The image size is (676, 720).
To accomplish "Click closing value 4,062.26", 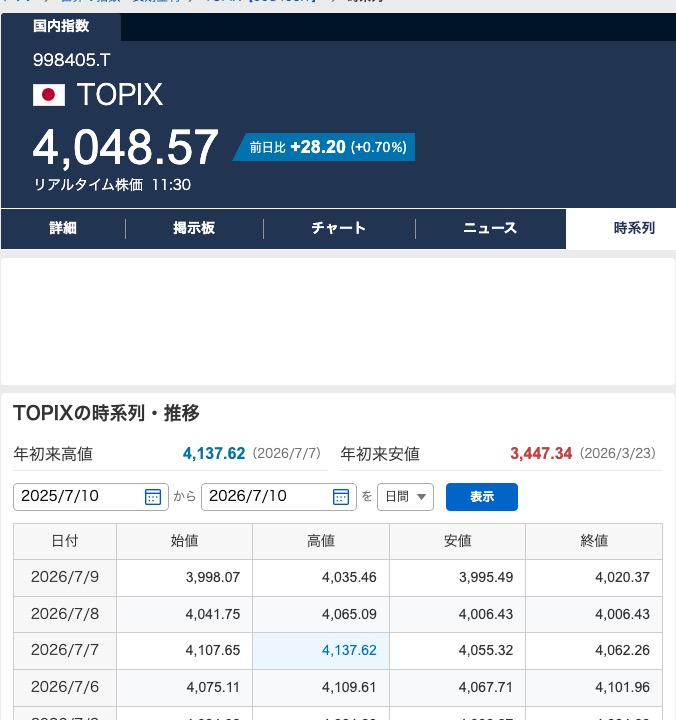I will point(622,651).
